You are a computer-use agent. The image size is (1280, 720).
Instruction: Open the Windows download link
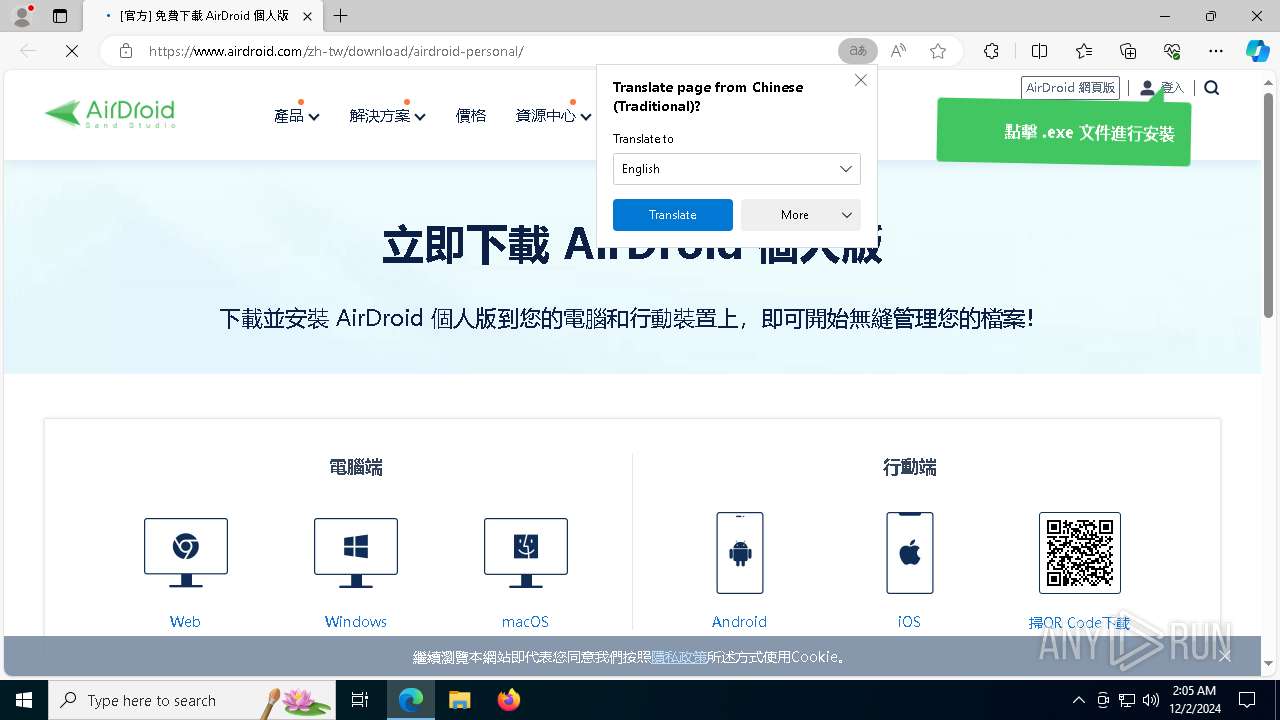pyautogui.click(x=355, y=622)
